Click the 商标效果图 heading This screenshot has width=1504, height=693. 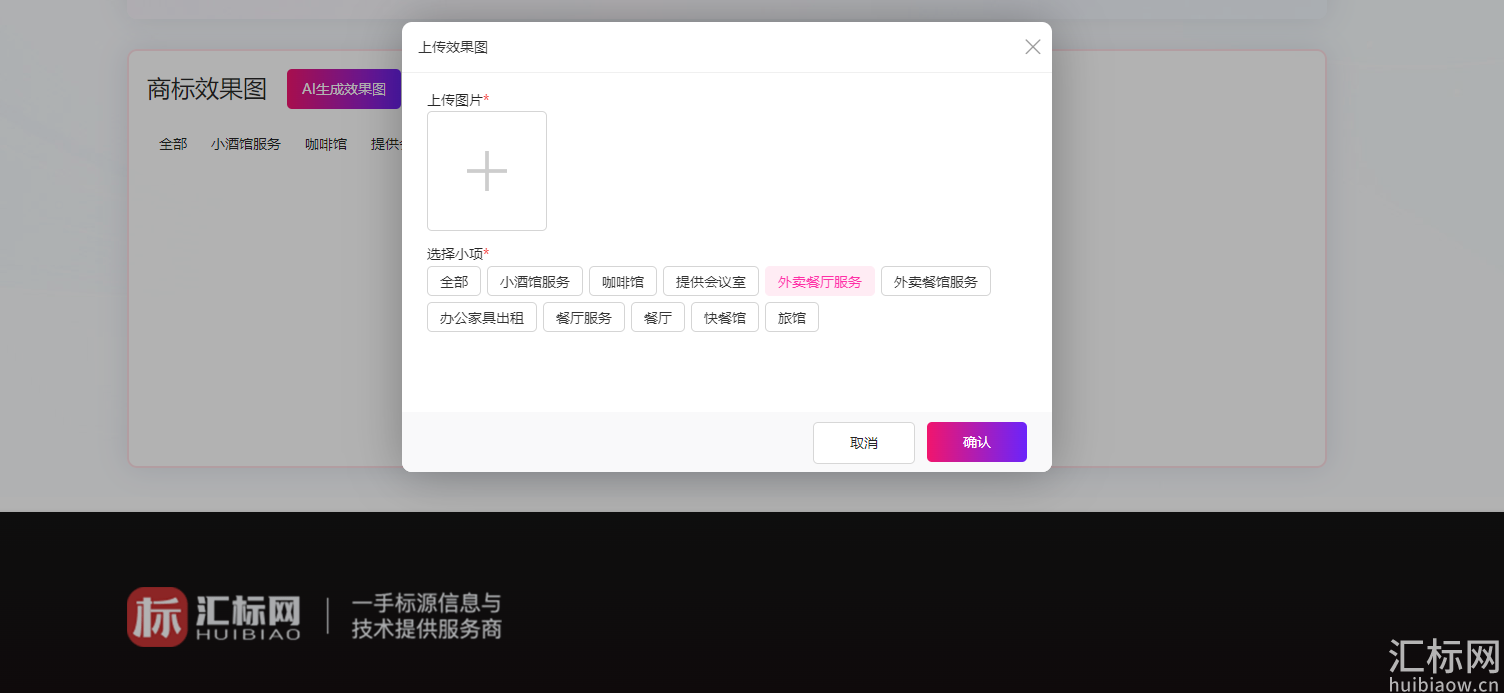(x=207, y=89)
